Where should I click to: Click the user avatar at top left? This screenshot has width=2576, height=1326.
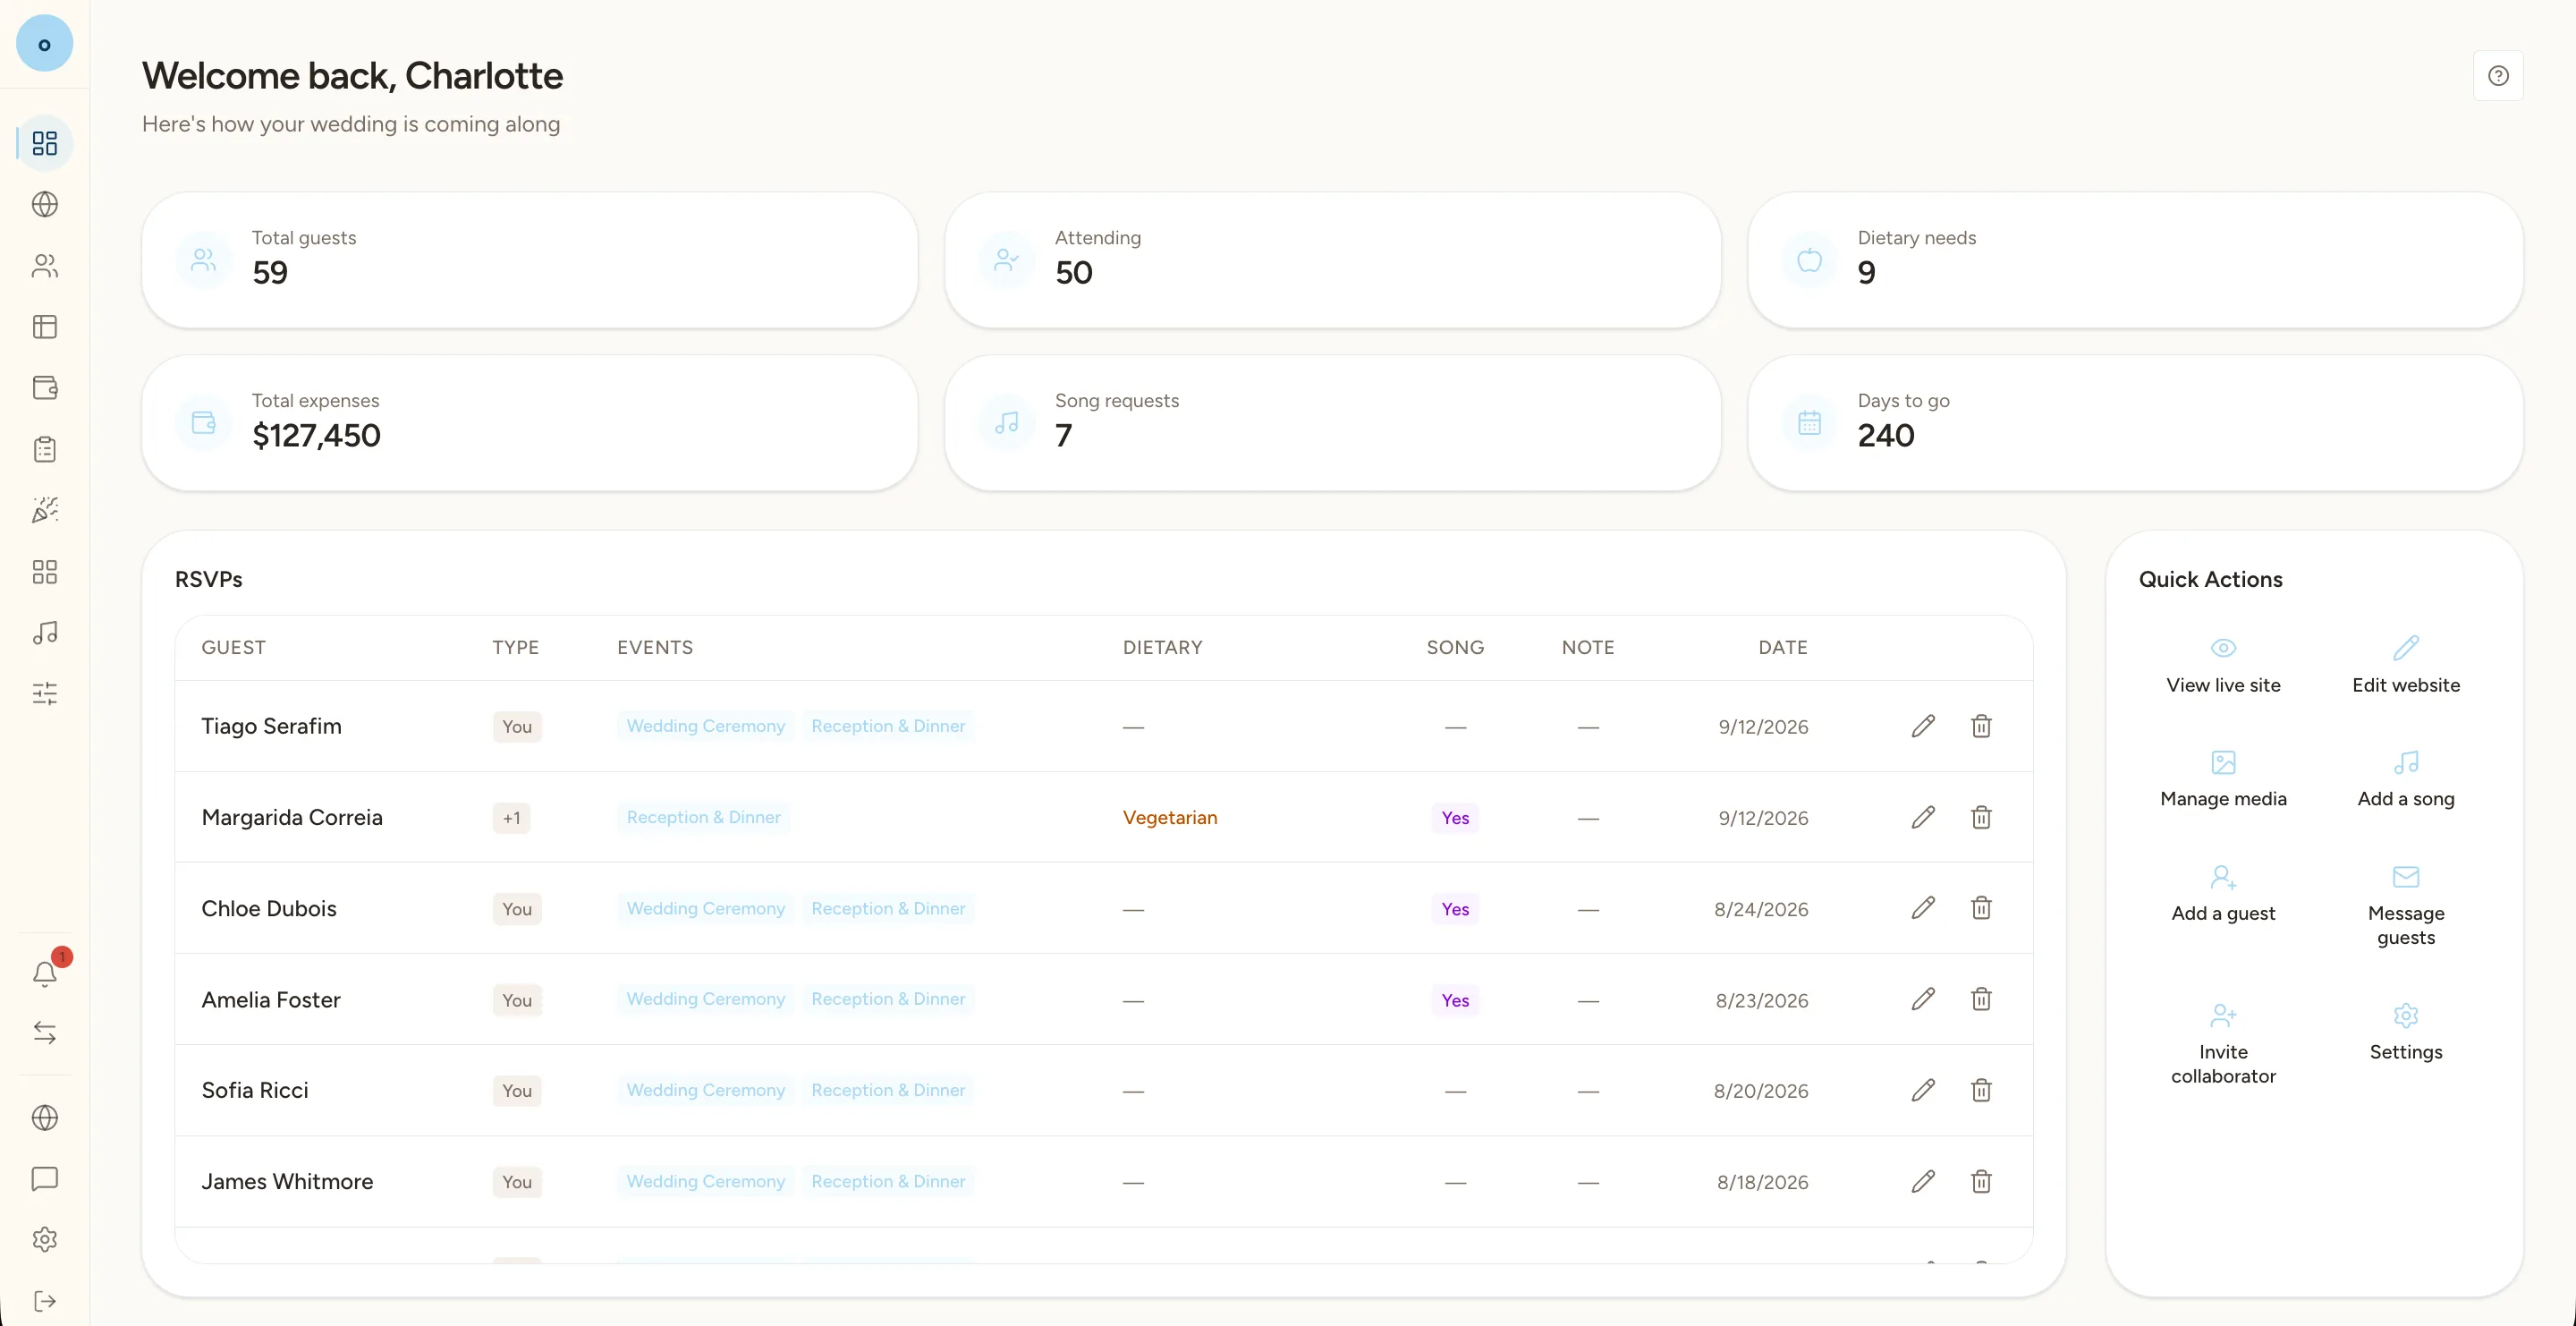(45, 44)
